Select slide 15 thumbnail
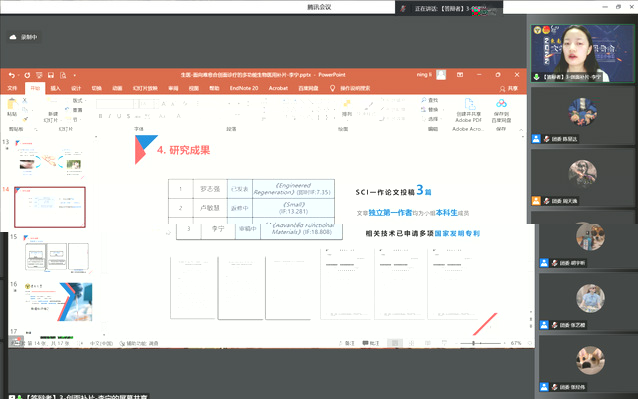 [x=57, y=254]
